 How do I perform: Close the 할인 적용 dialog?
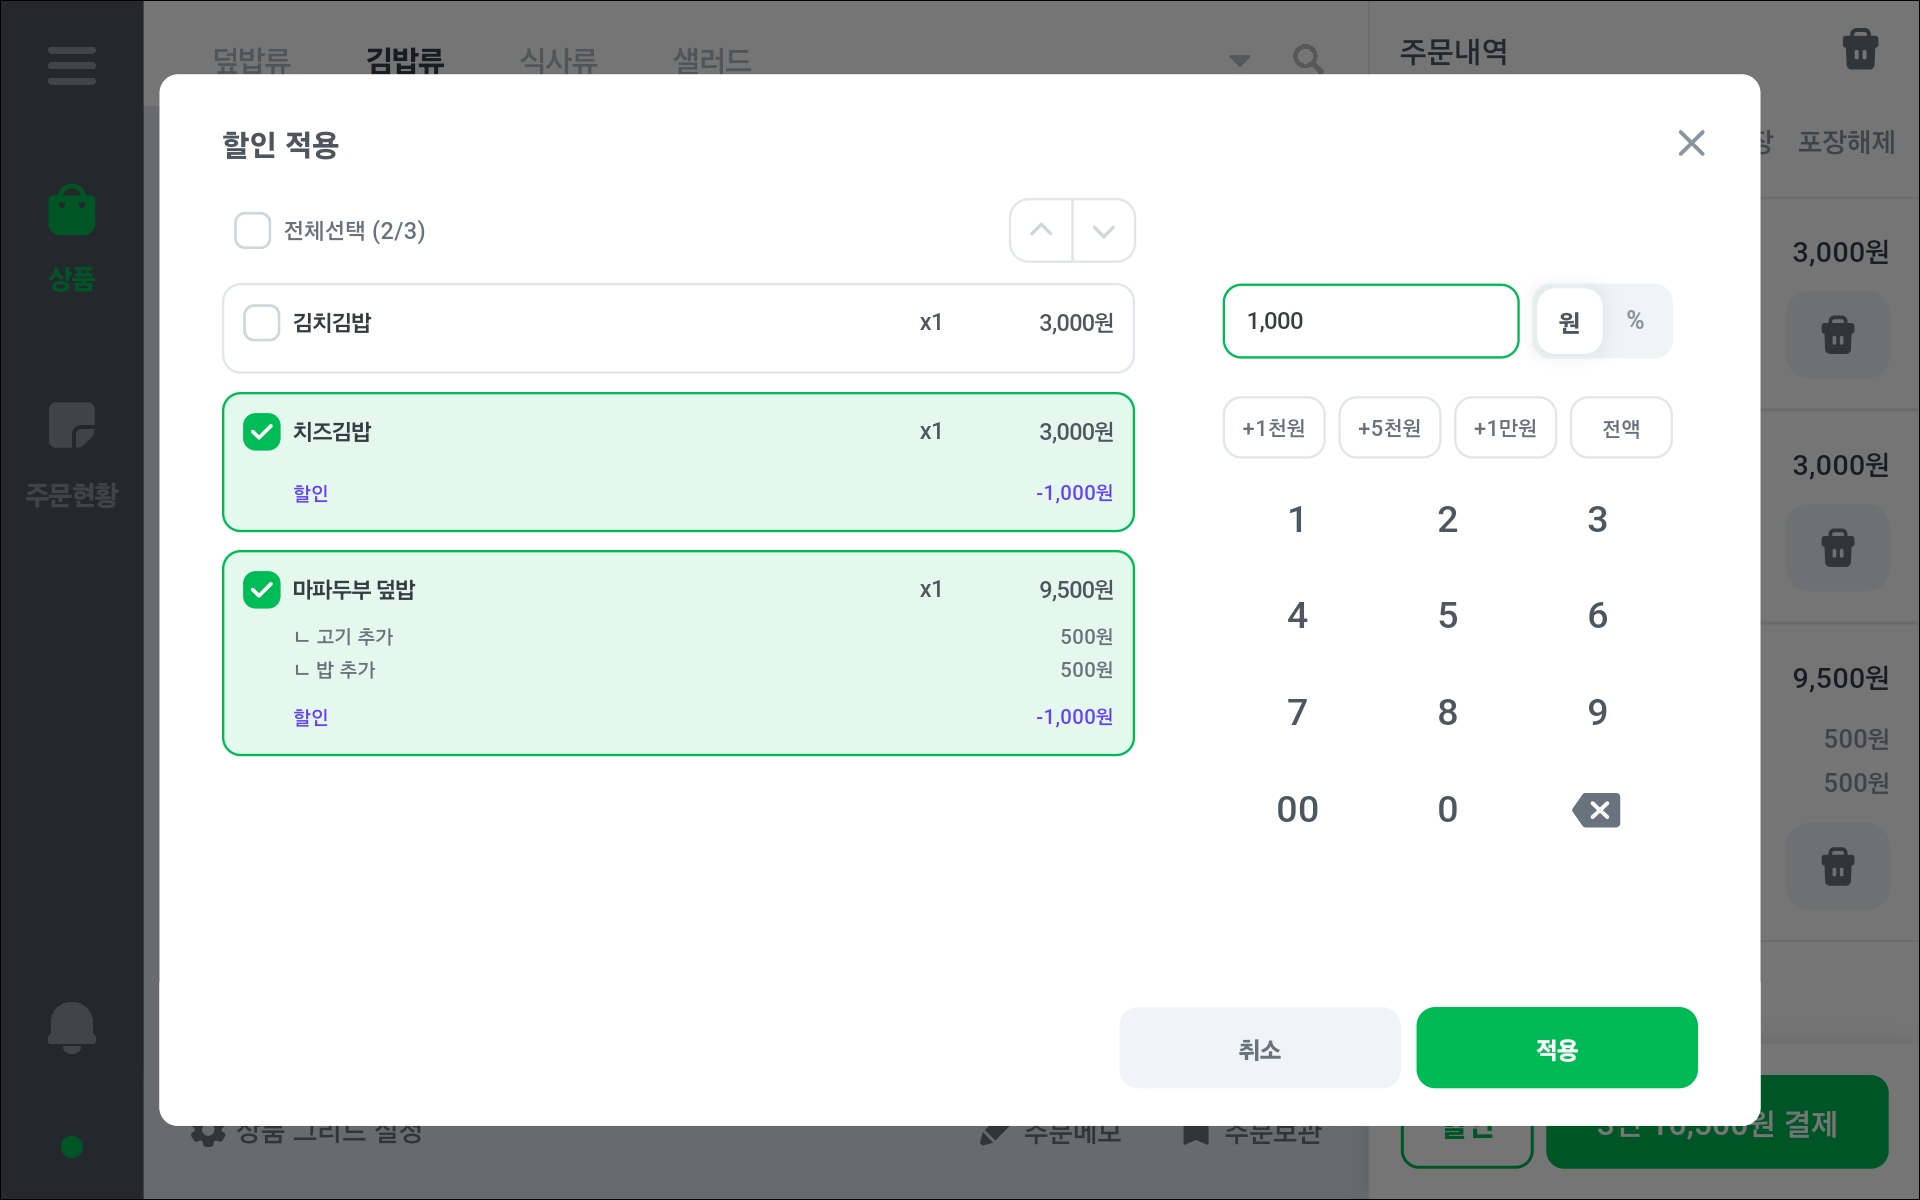(x=1691, y=143)
